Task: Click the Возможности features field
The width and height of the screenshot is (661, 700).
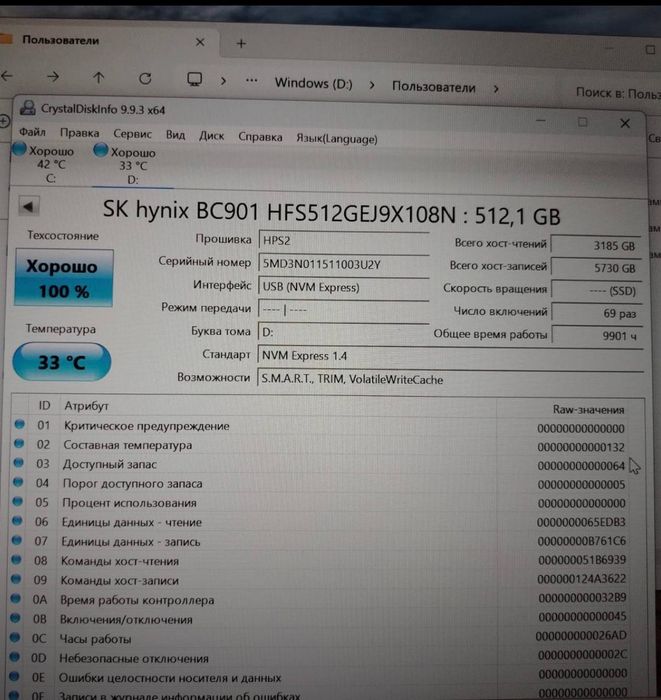Action: pos(450,379)
